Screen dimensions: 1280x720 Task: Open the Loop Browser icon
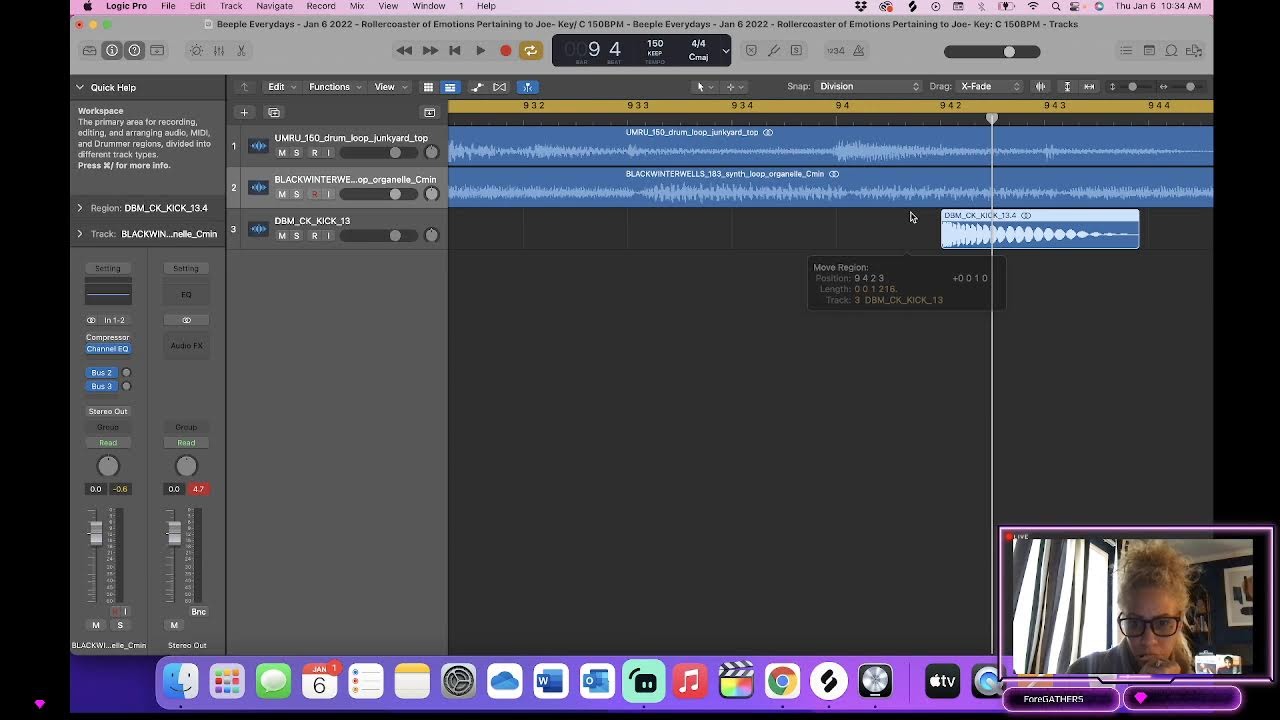[1171, 50]
